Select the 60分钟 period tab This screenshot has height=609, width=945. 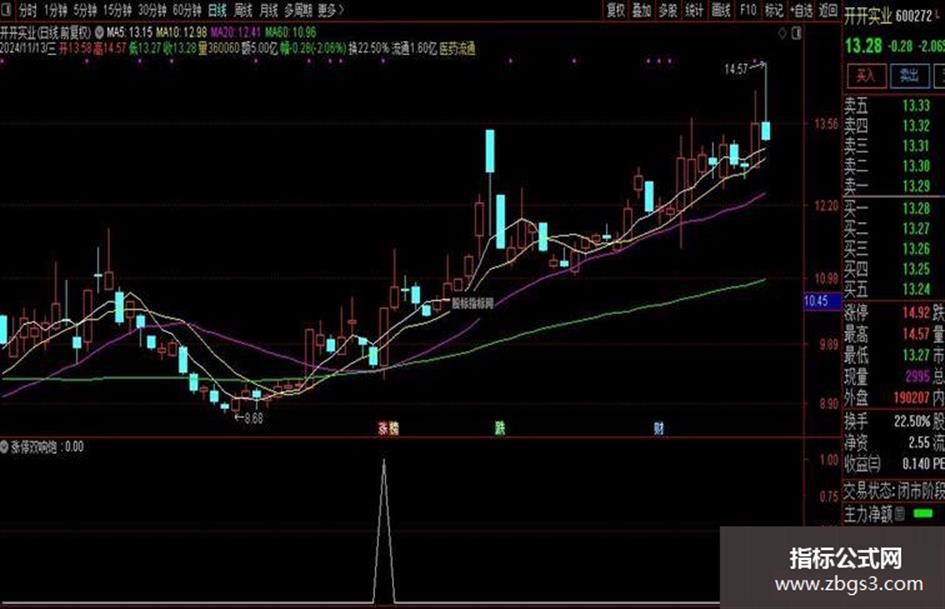187,10
